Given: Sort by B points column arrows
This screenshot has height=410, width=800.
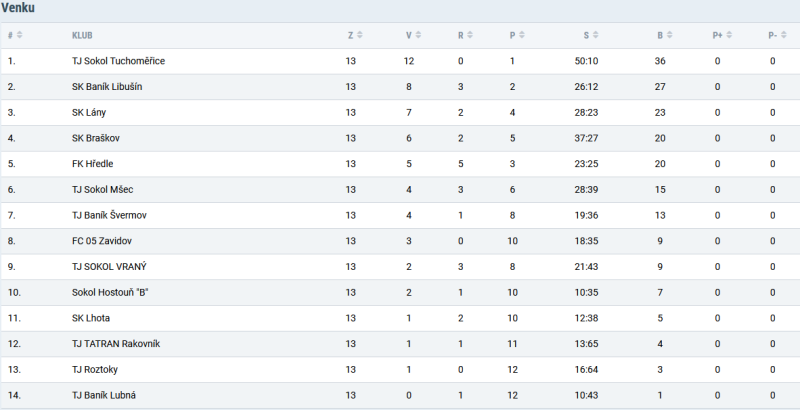Looking at the screenshot, I should 669,35.
